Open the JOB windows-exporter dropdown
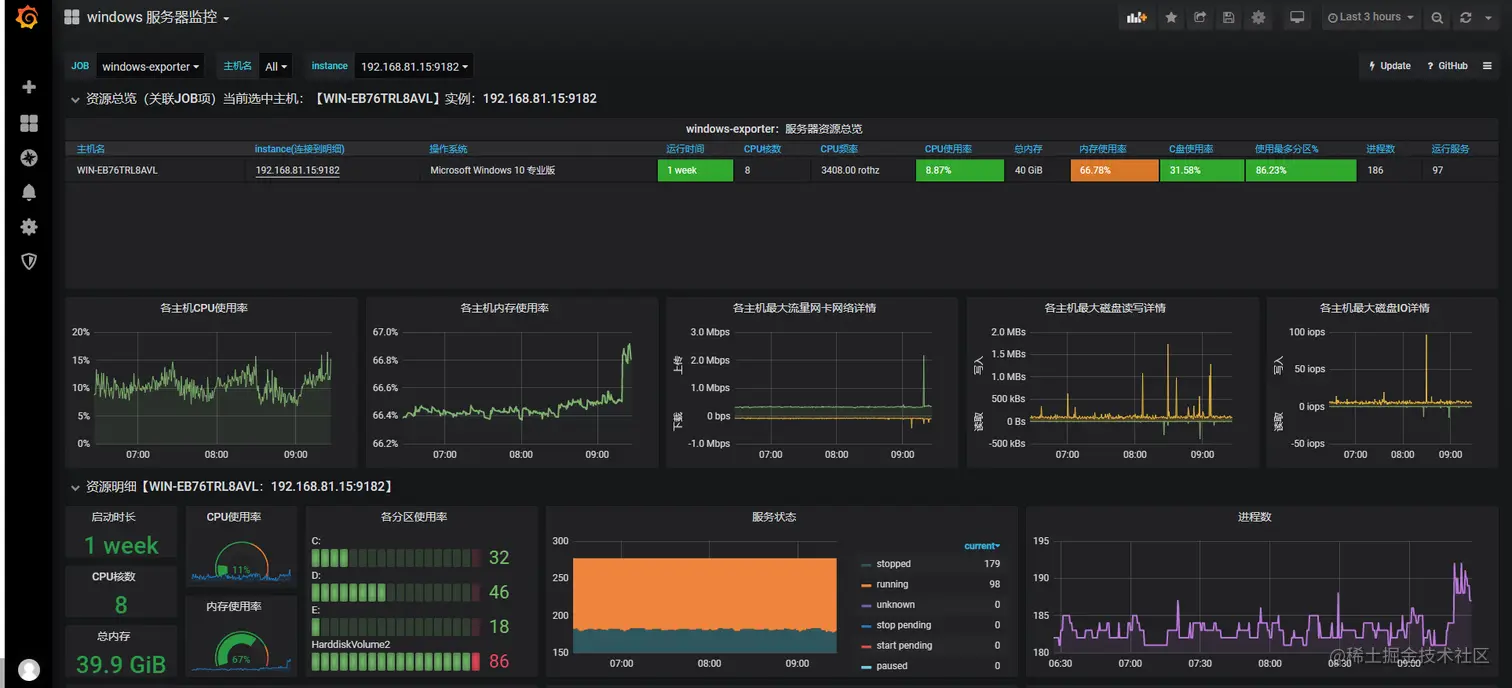Viewport: 1512px width, 688px height. tap(150, 67)
